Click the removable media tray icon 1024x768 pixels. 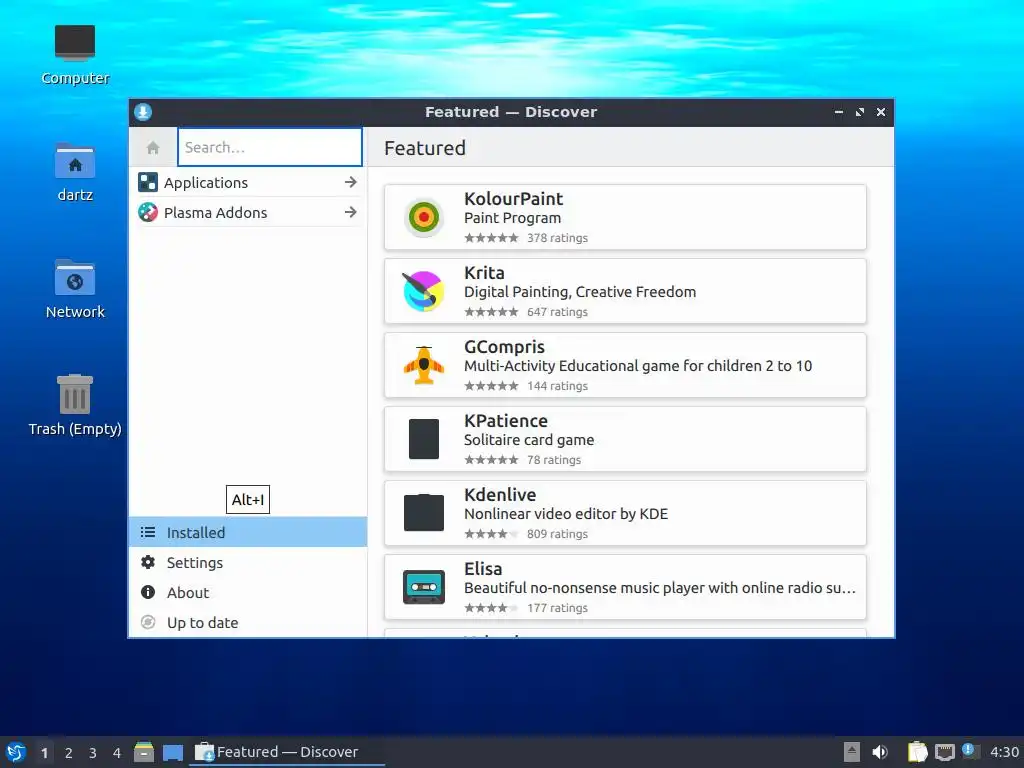[851, 752]
